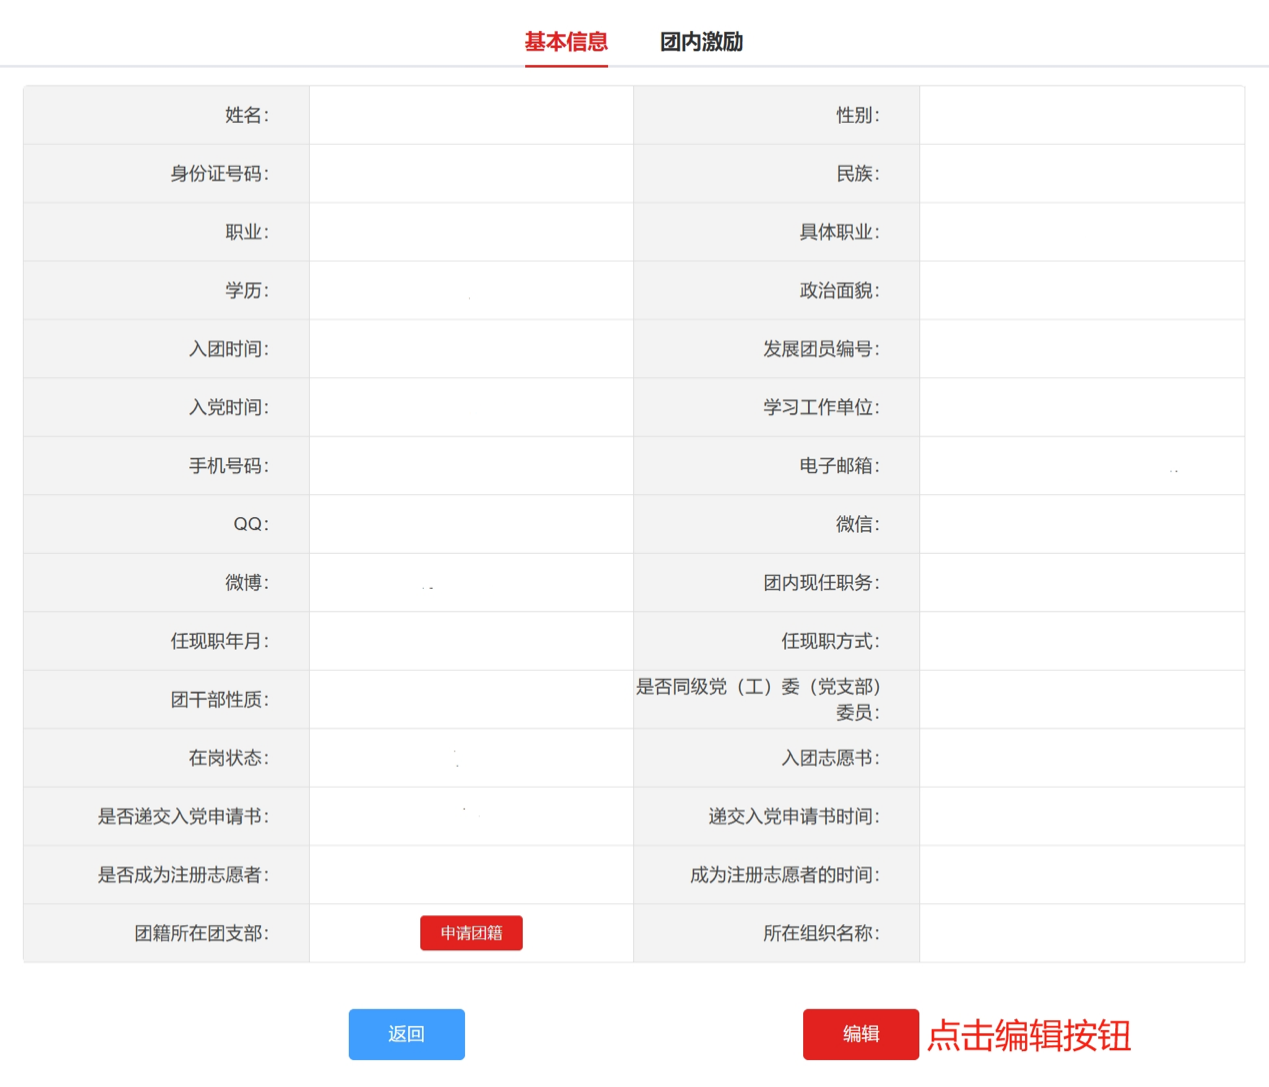The height and width of the screenshot is (1087, 1269).
Task: Open the 团内激励 tab
Action: pos(701,42)
